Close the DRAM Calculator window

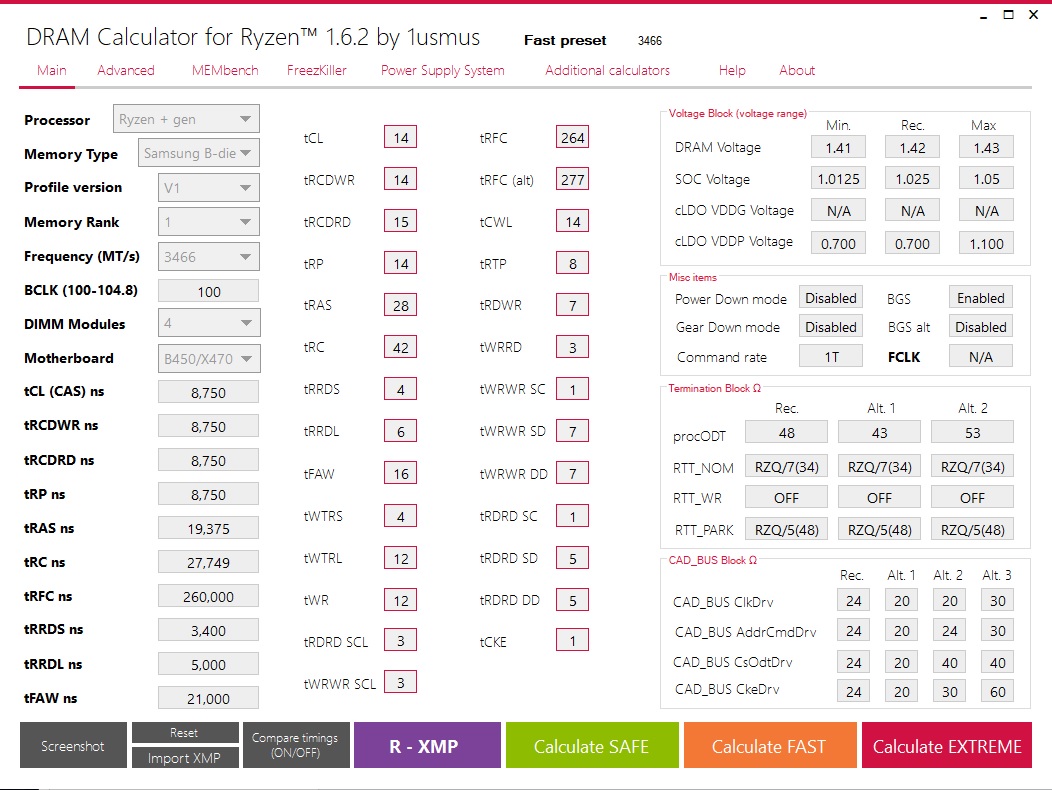tap(1033, 15)
